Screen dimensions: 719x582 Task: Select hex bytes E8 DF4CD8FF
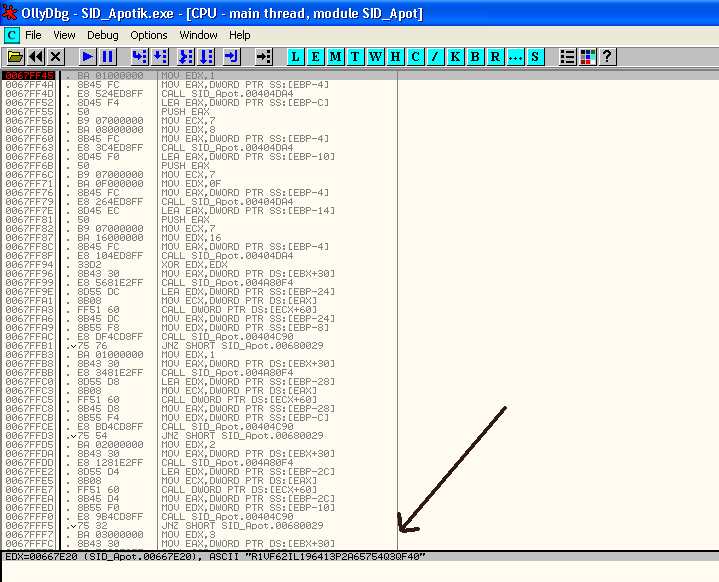point(110,337)
